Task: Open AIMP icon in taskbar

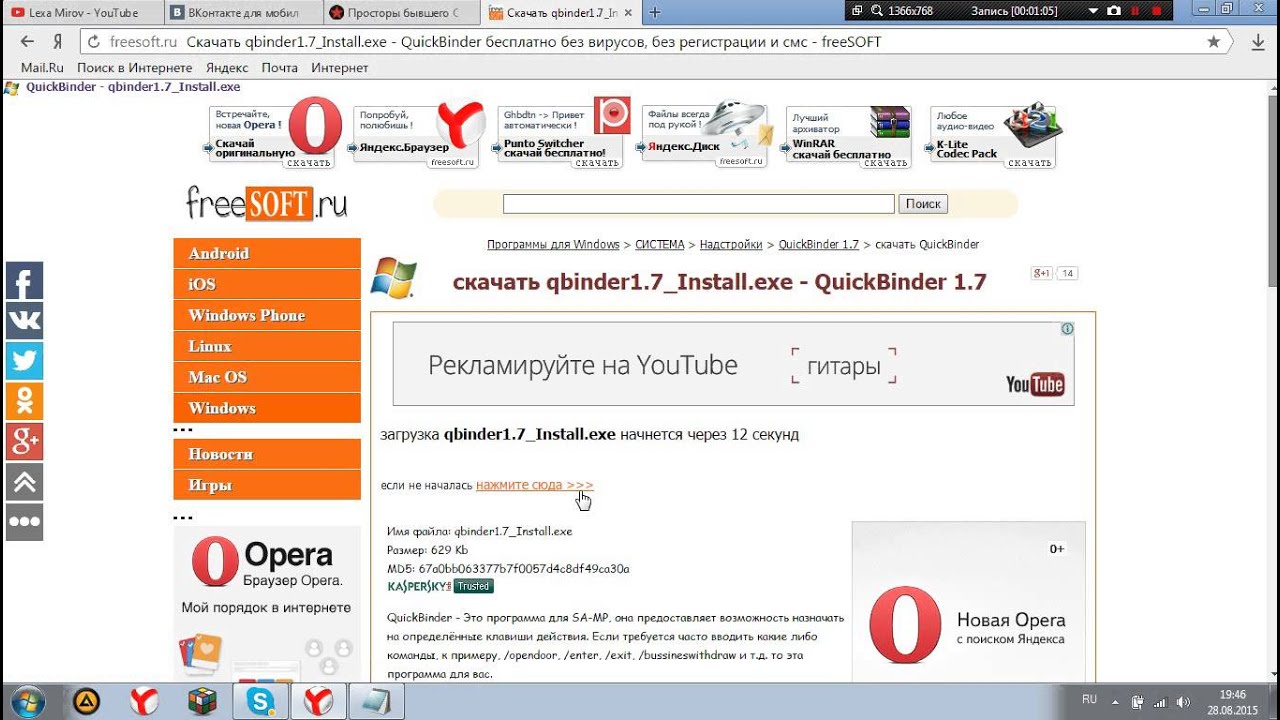Action: click(x=88, y=701)
